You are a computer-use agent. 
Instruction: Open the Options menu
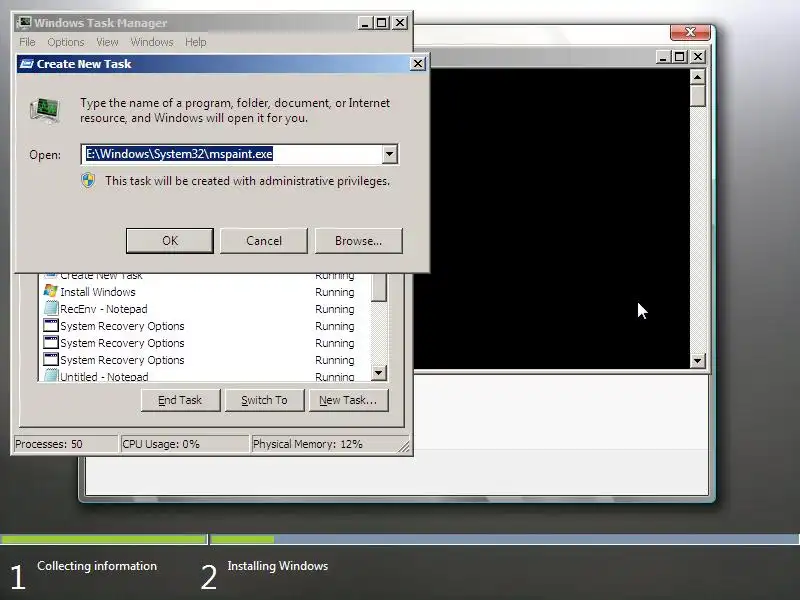(x=66, y=42)
